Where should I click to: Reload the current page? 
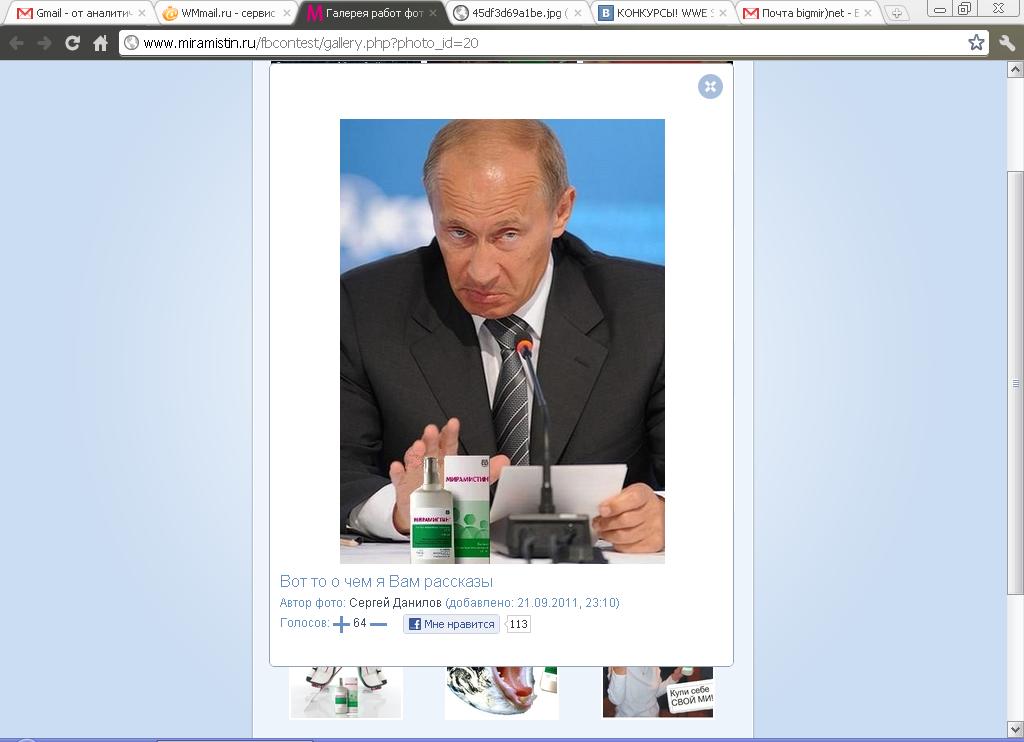tap(72, 43)
